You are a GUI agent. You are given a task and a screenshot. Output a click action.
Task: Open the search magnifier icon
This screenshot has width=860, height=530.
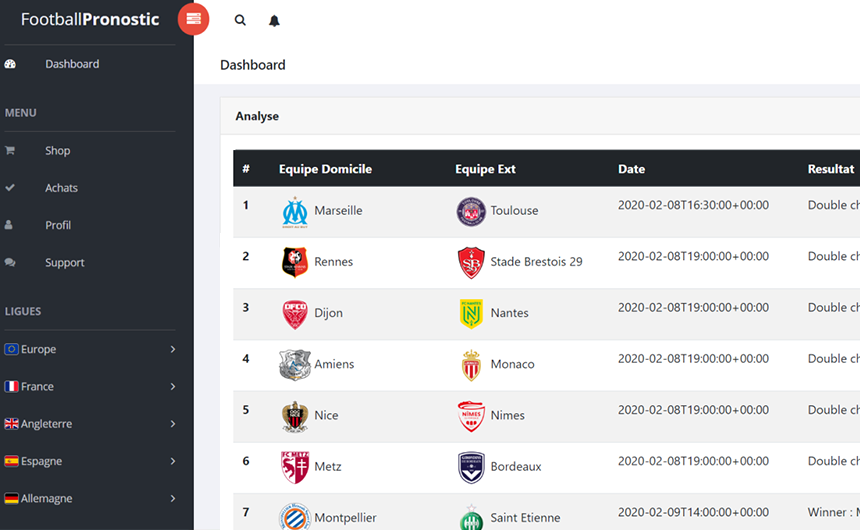point(240,20)
